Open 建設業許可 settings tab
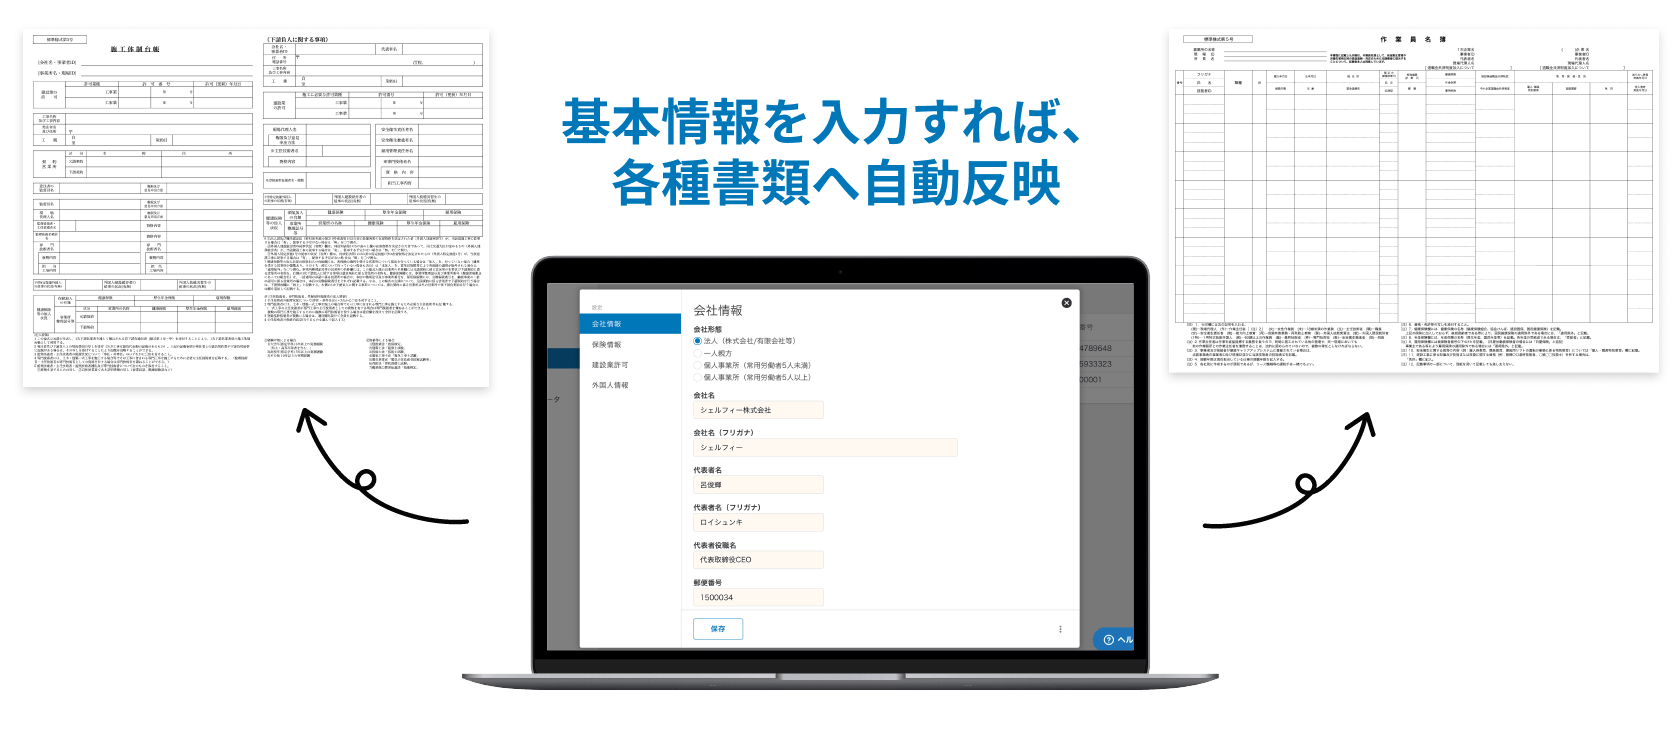 click(x=630, y=365)
